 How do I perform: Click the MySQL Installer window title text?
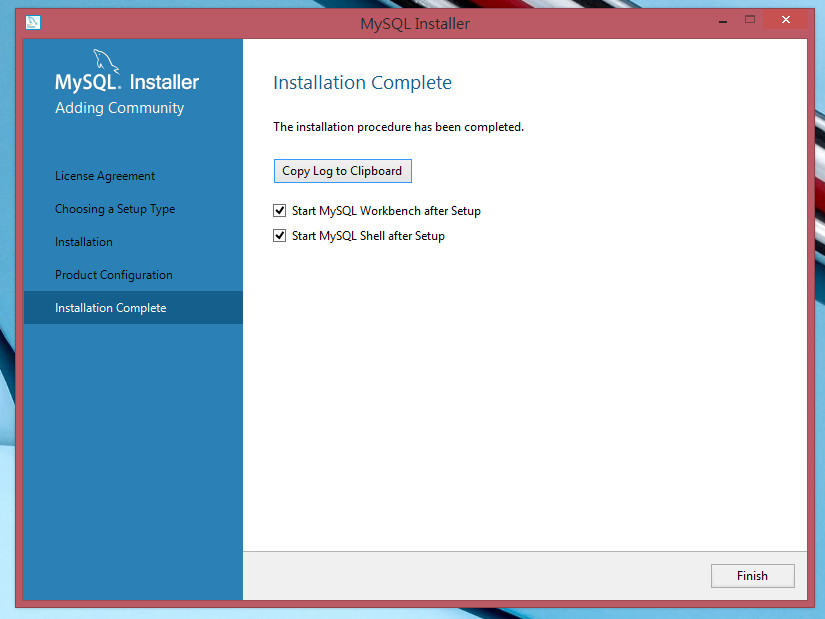tap(415, 24)
